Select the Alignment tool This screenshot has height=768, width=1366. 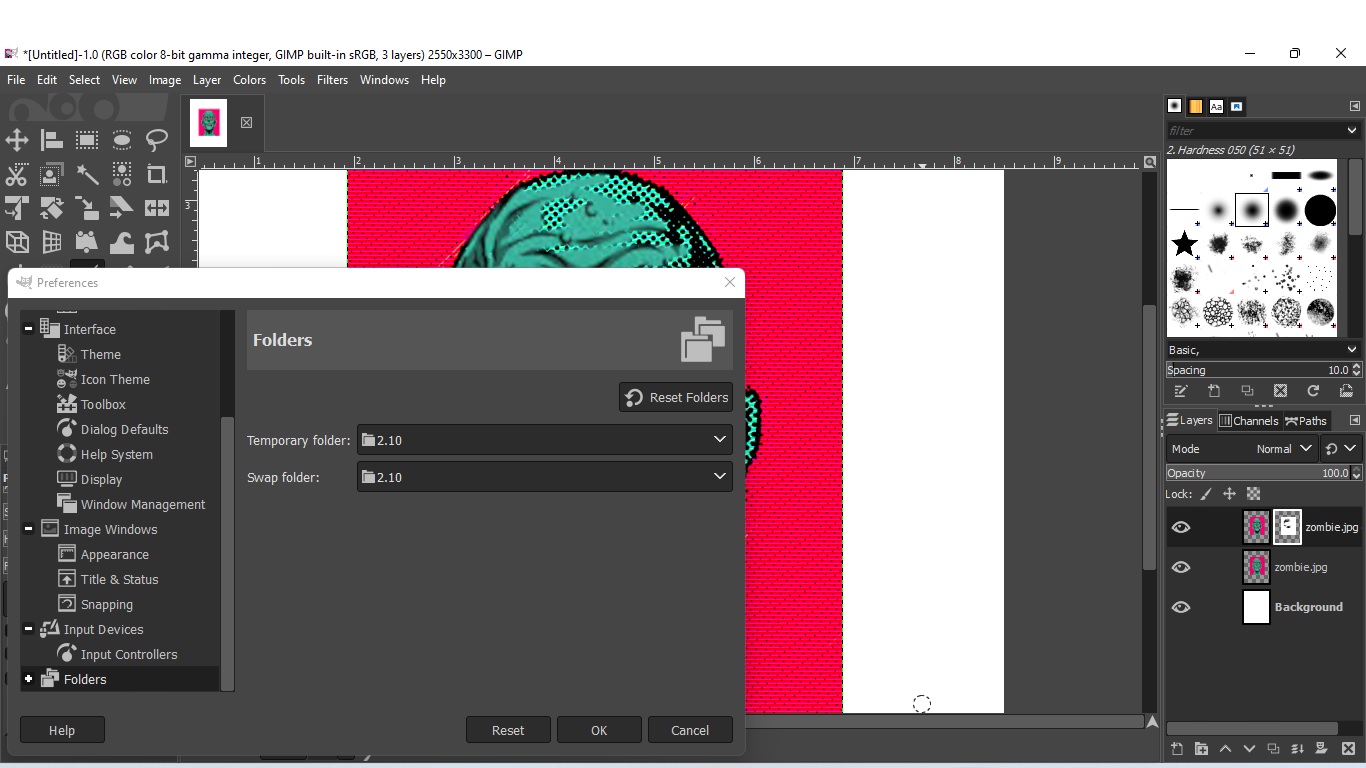[52, 140]
